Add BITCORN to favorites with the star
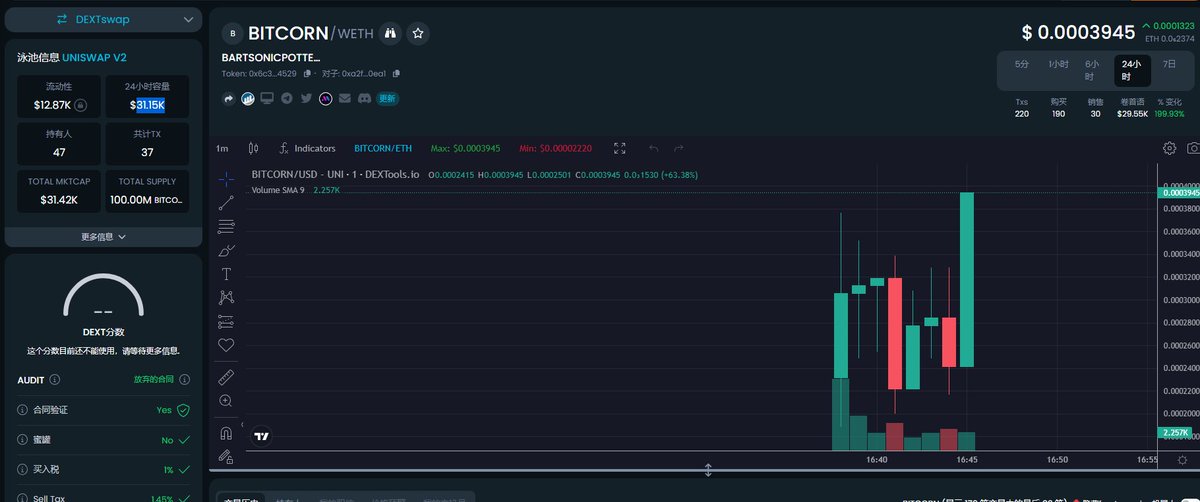This screenshot has width=1200, height=502. coord(419,34)
